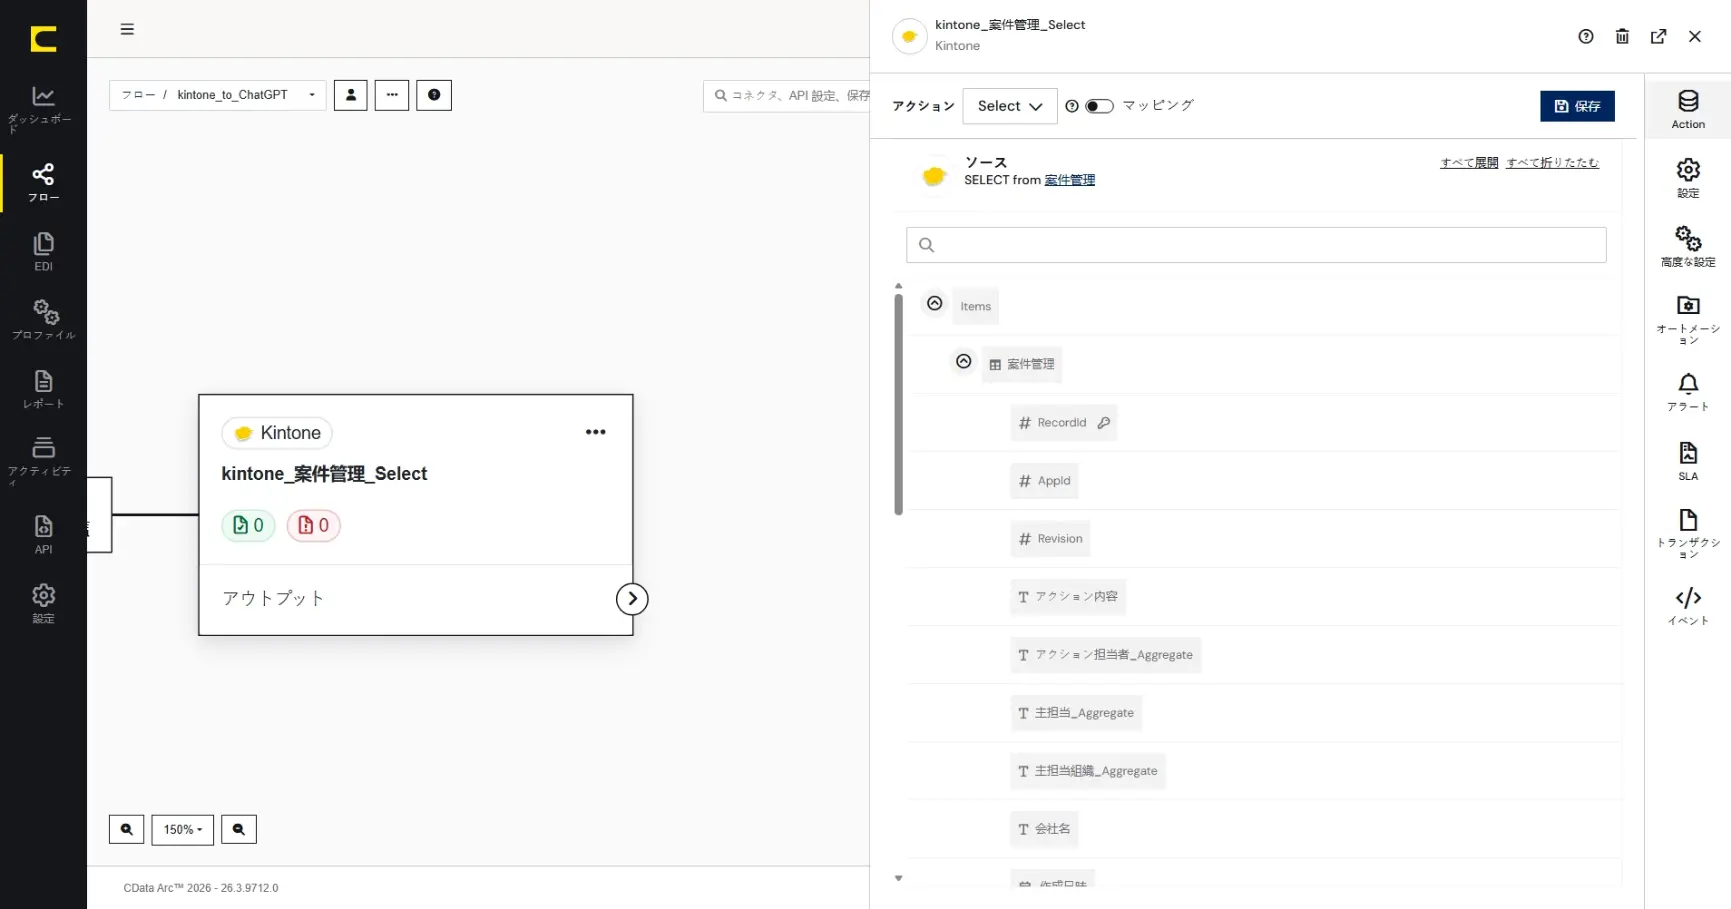Screen dimensions: 1731x909
Task: Select the アクション内容 column
Action: click(1068, 597)
